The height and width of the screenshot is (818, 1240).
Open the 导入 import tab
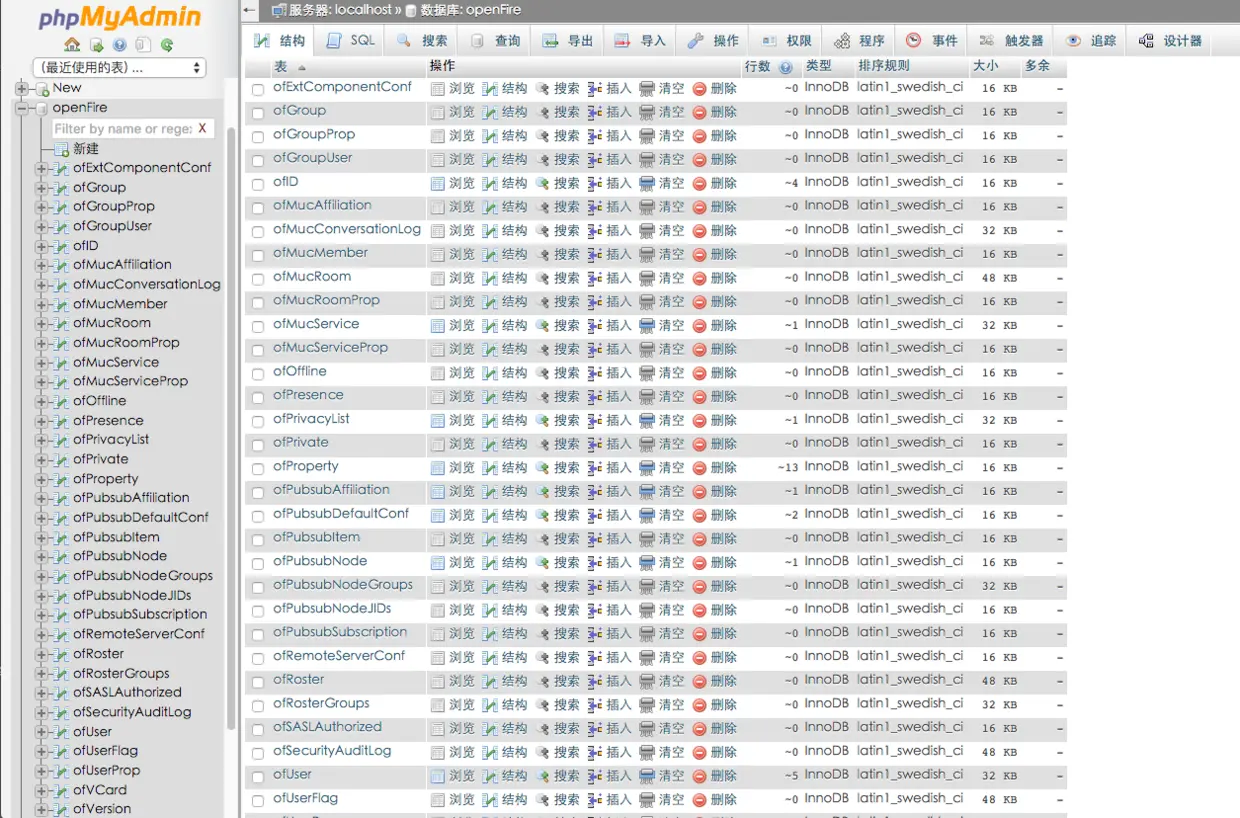pyautogui.click(x=641, y=41)
